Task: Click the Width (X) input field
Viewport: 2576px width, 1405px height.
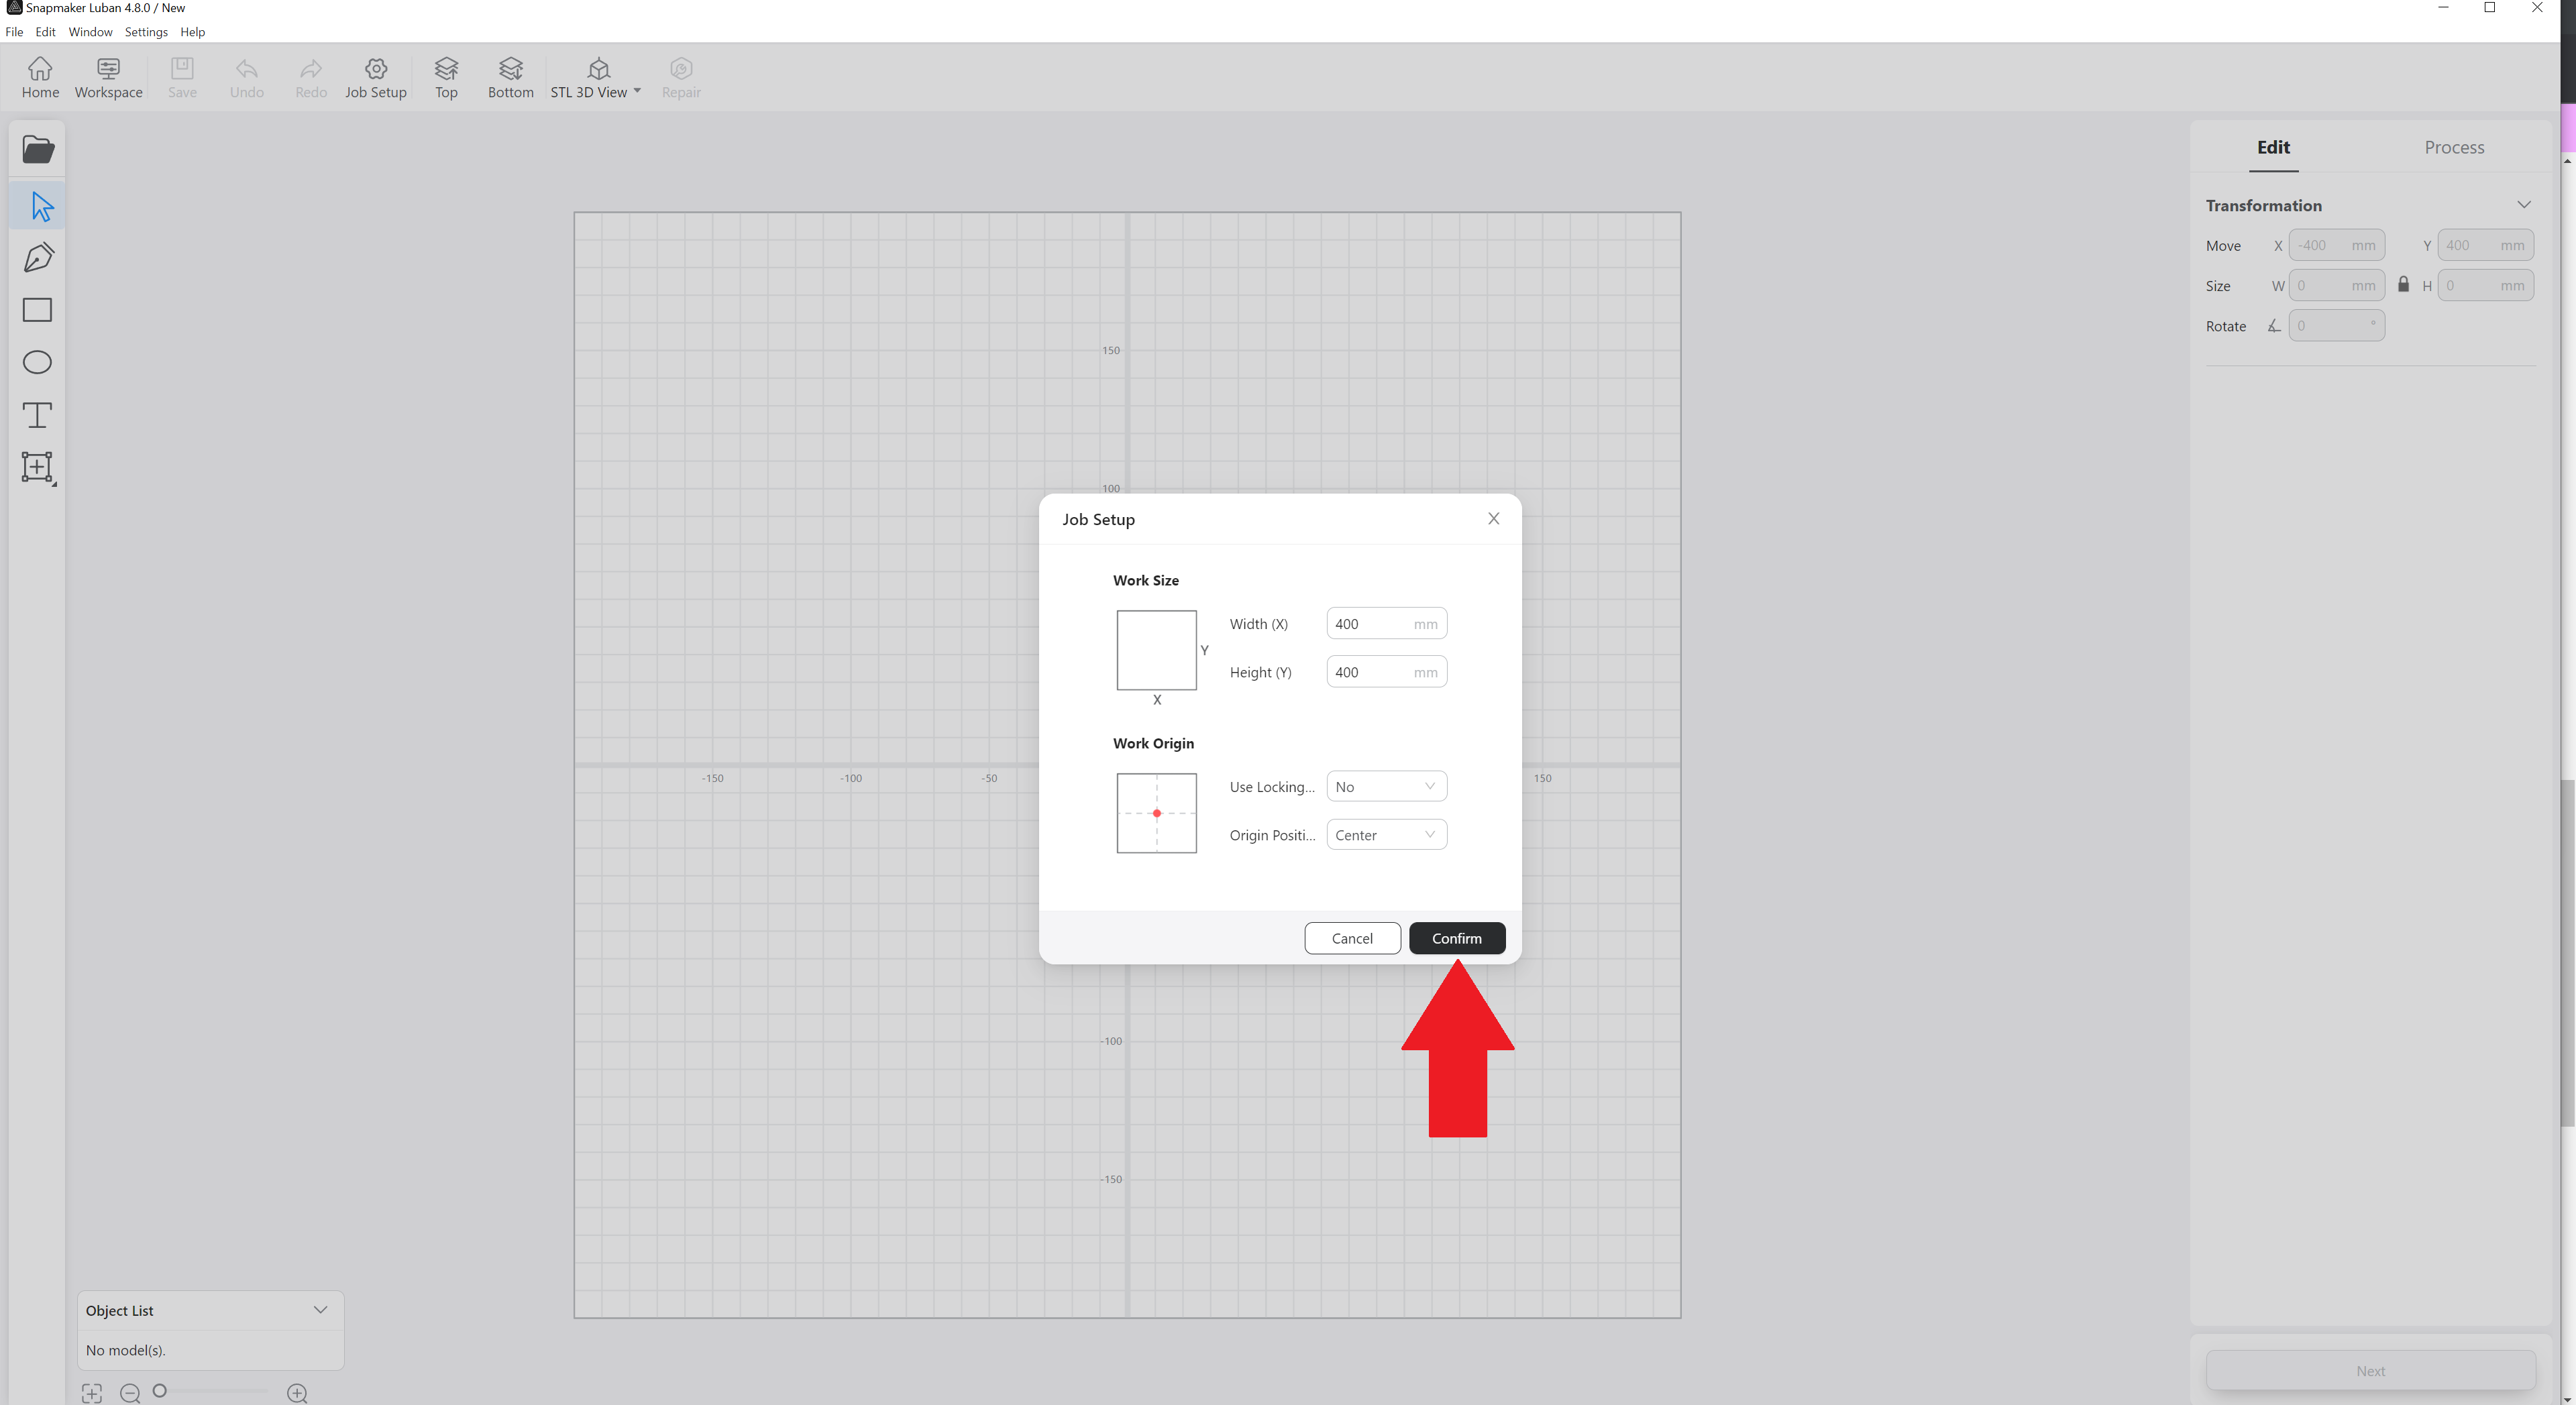Action: [1370, 624]
